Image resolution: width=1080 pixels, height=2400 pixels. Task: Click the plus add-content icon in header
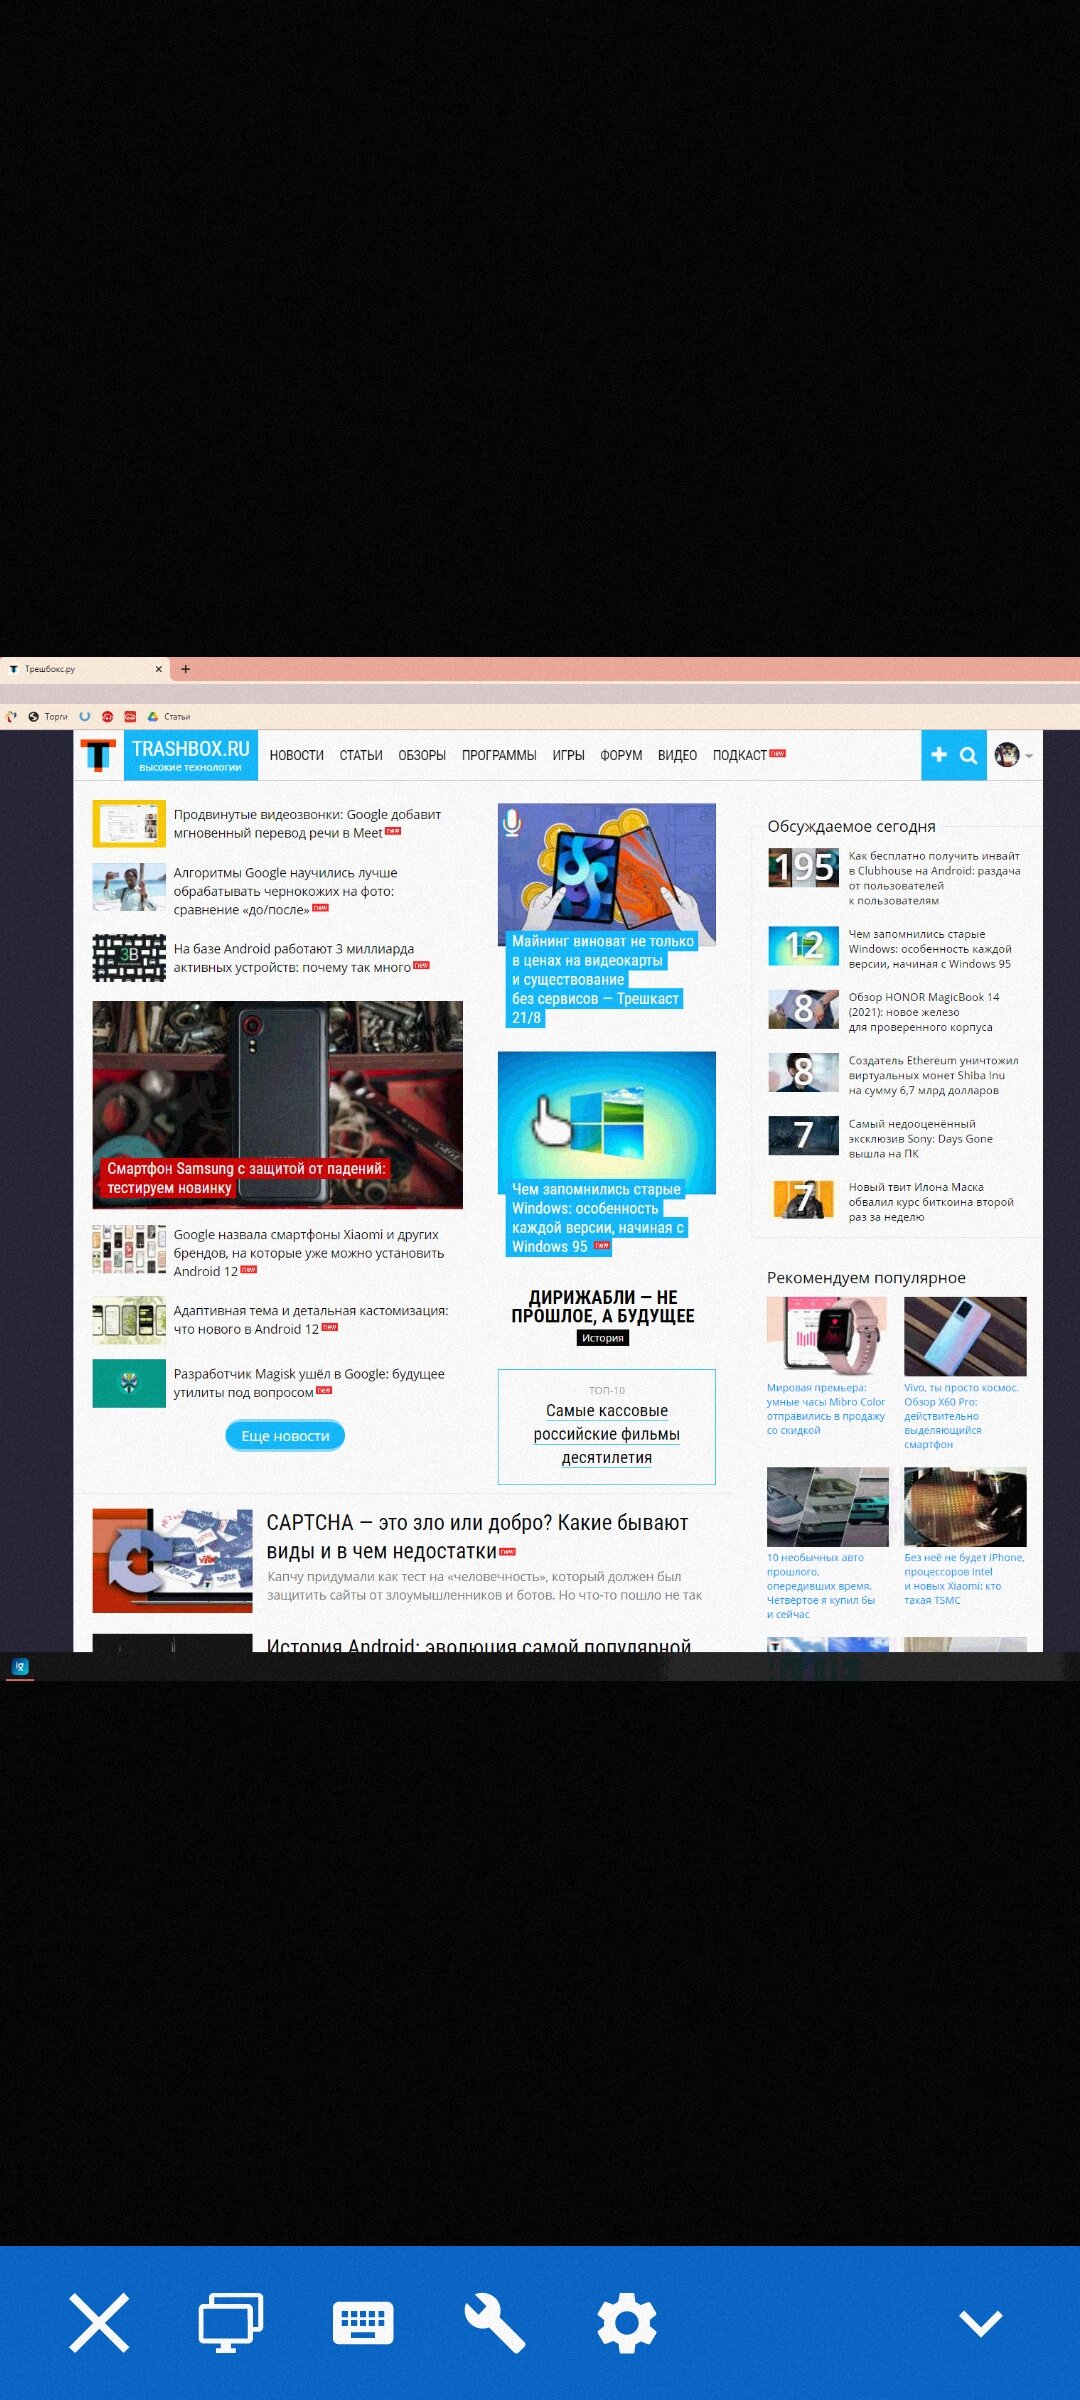[x=939, y=755]
